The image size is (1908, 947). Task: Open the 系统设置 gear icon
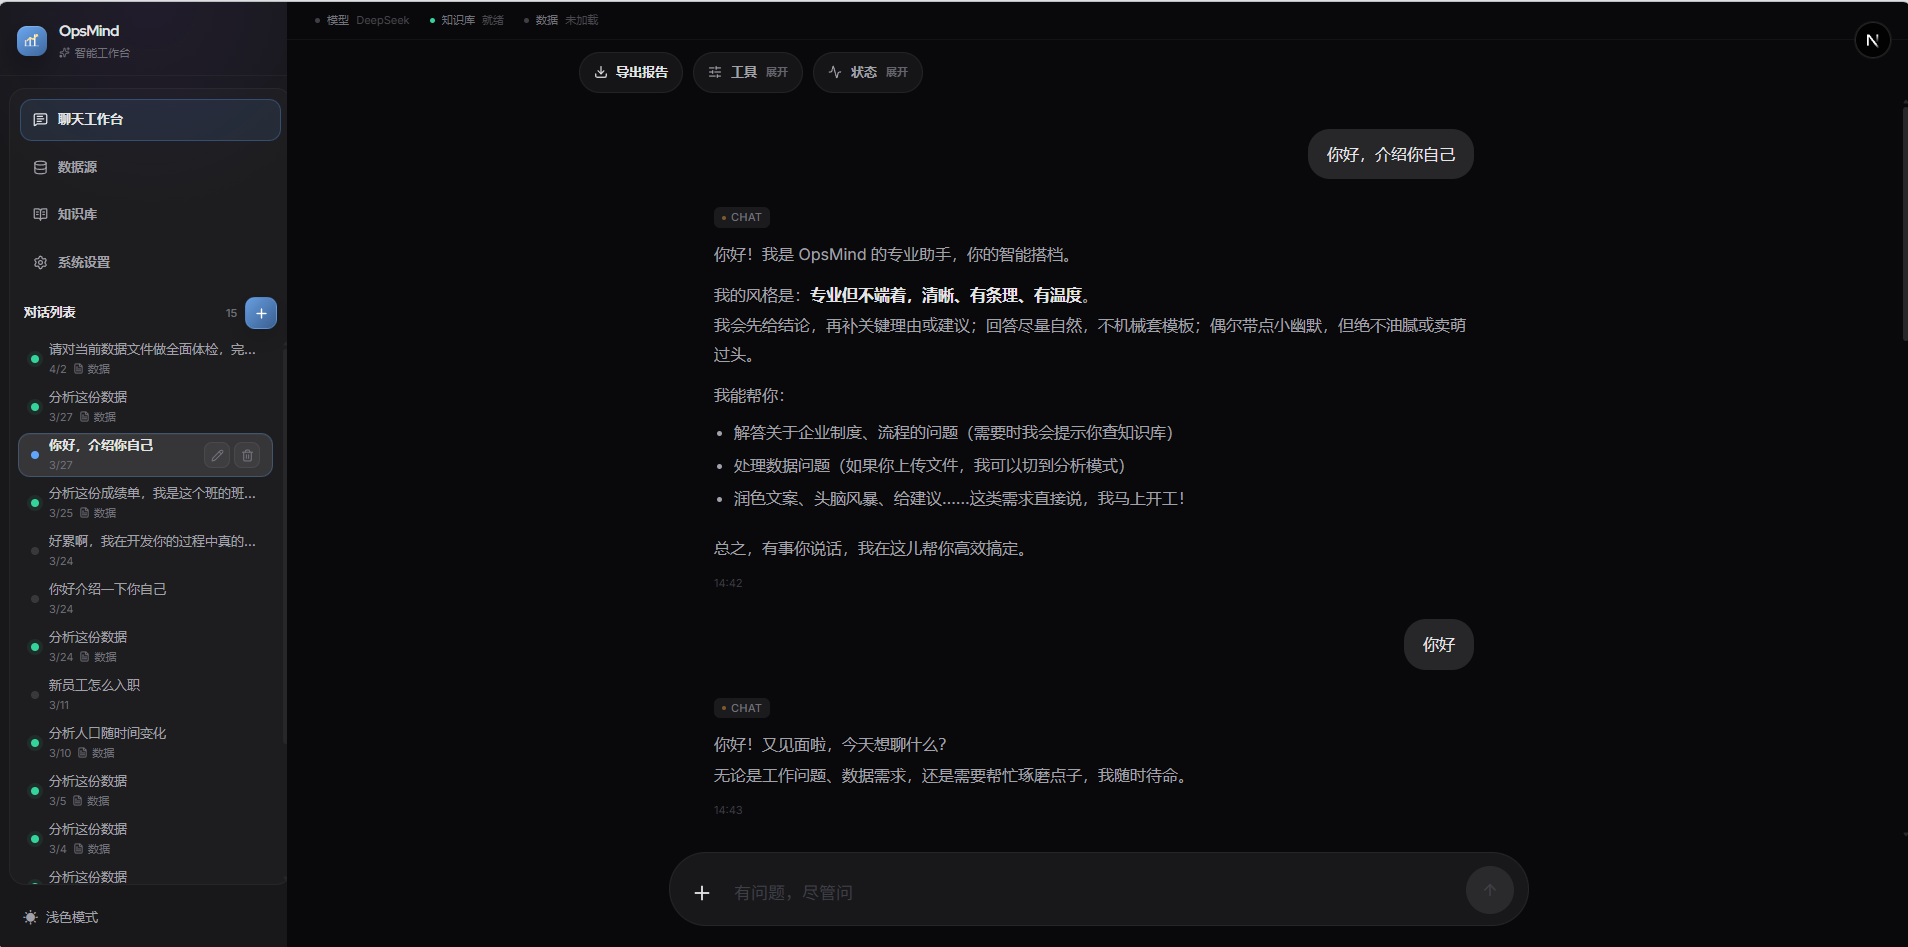tap(40, 261)
